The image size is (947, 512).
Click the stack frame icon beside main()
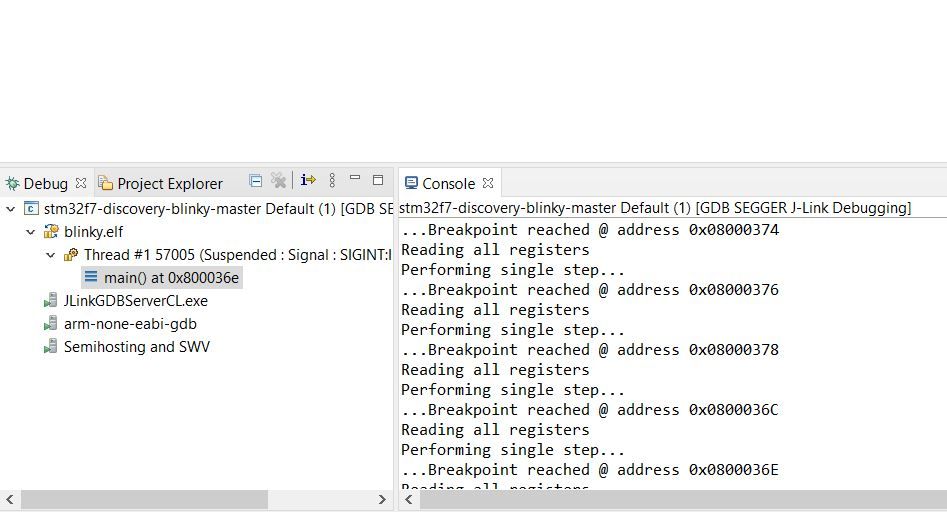91,277
